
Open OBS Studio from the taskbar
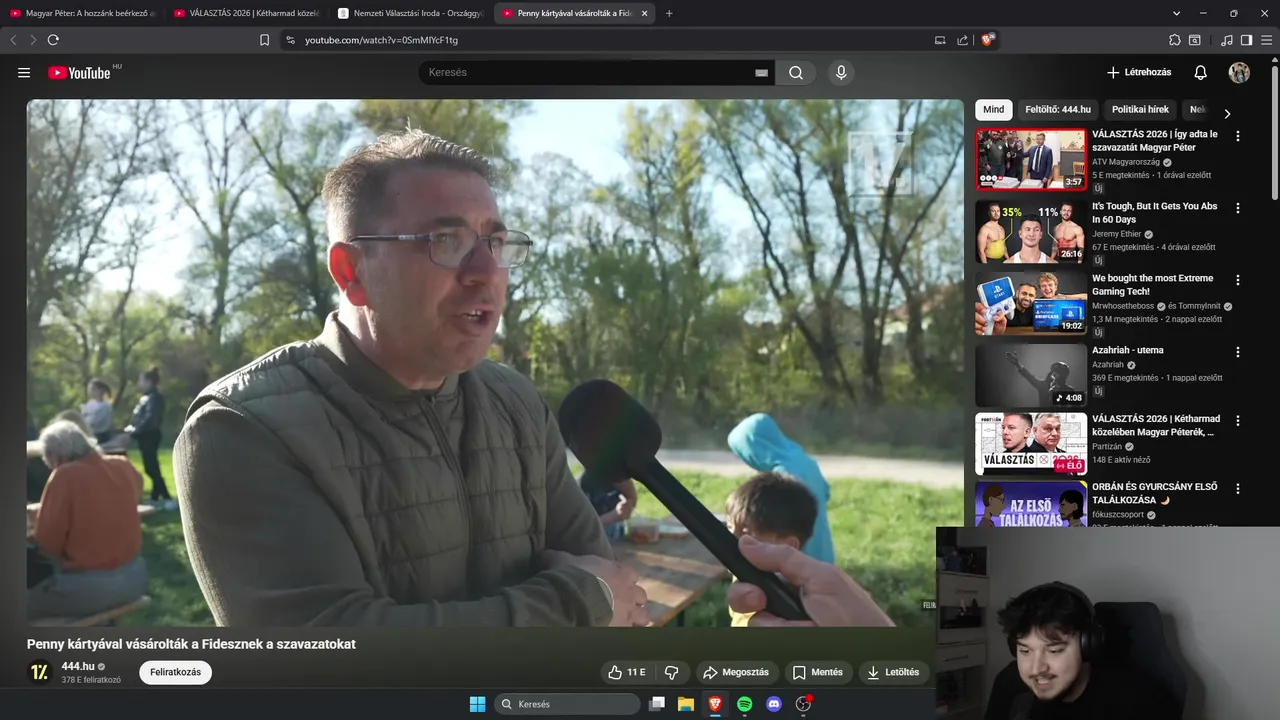(803, 704)
